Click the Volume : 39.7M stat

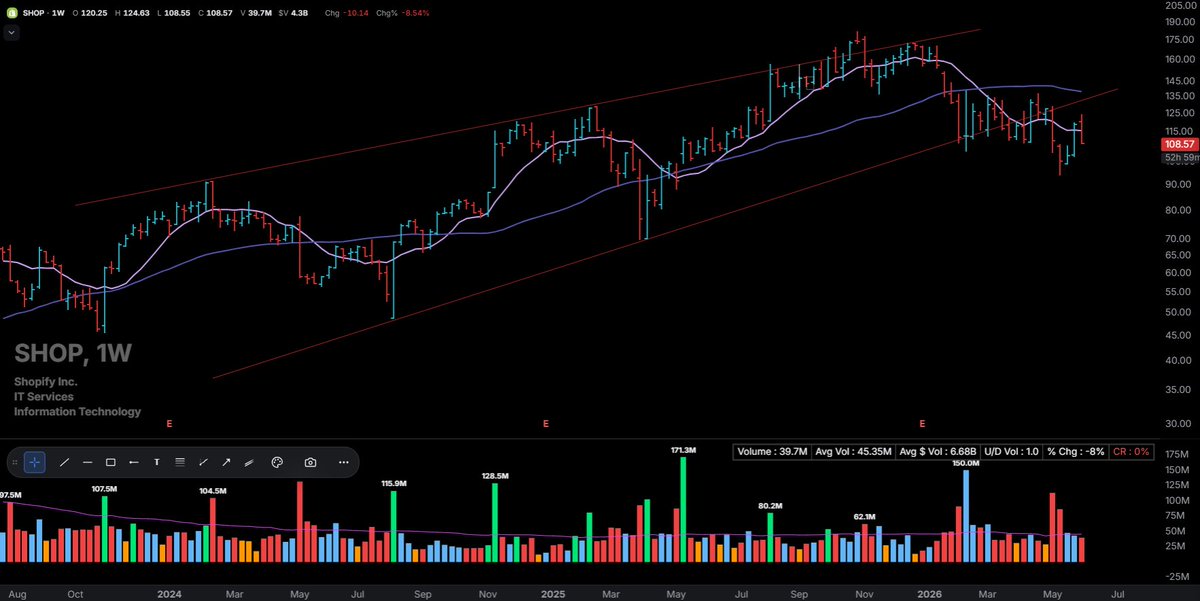[x=771, y=452]
